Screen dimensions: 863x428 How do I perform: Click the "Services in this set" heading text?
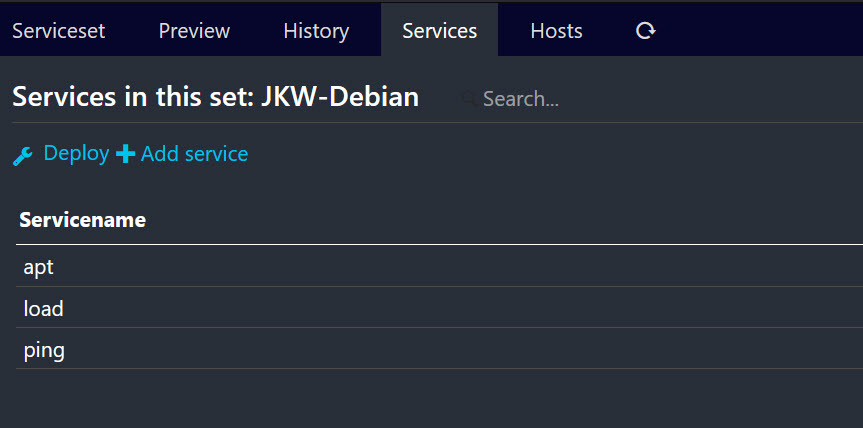click(126, 97)
